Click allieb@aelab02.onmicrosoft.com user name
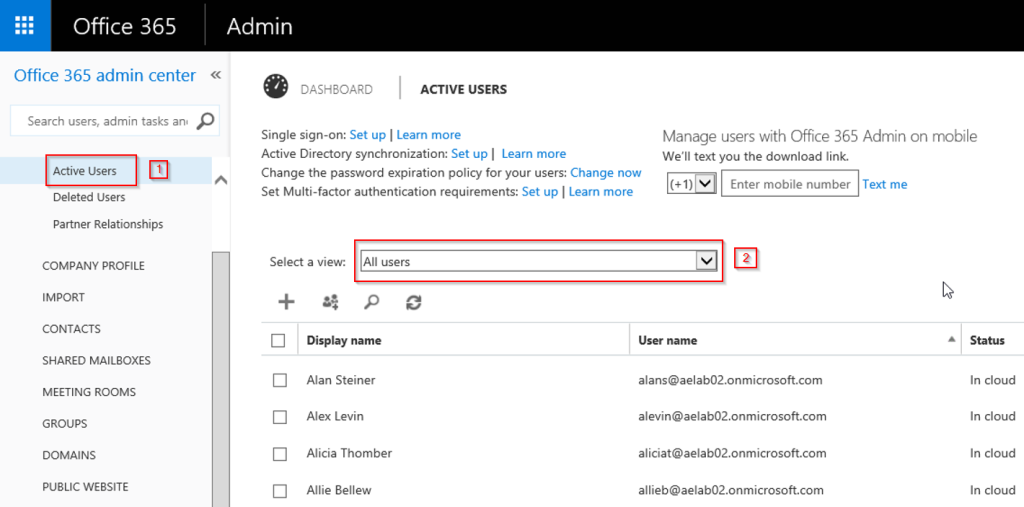Screen dimensions: 1024x507 click(731, 490)
